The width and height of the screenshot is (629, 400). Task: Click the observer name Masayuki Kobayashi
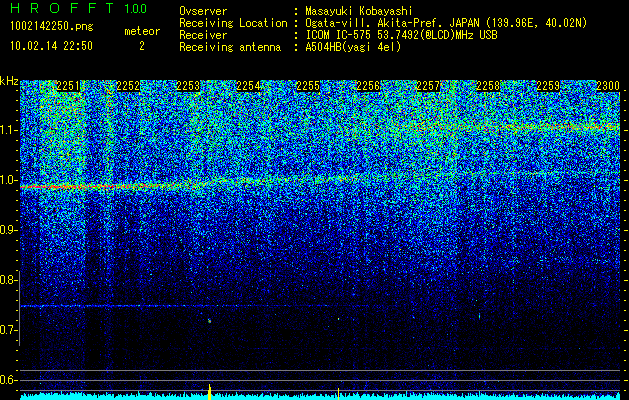click(x=359, y=11)
